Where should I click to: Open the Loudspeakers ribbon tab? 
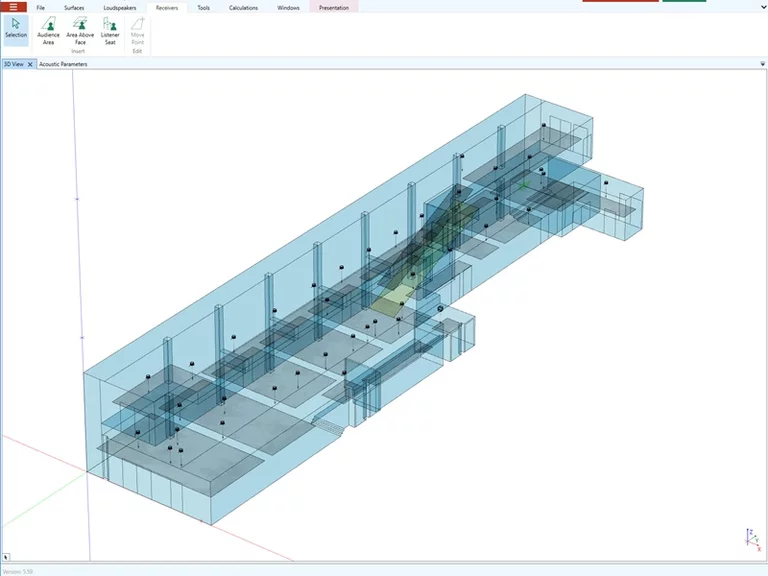click(120, 8)
